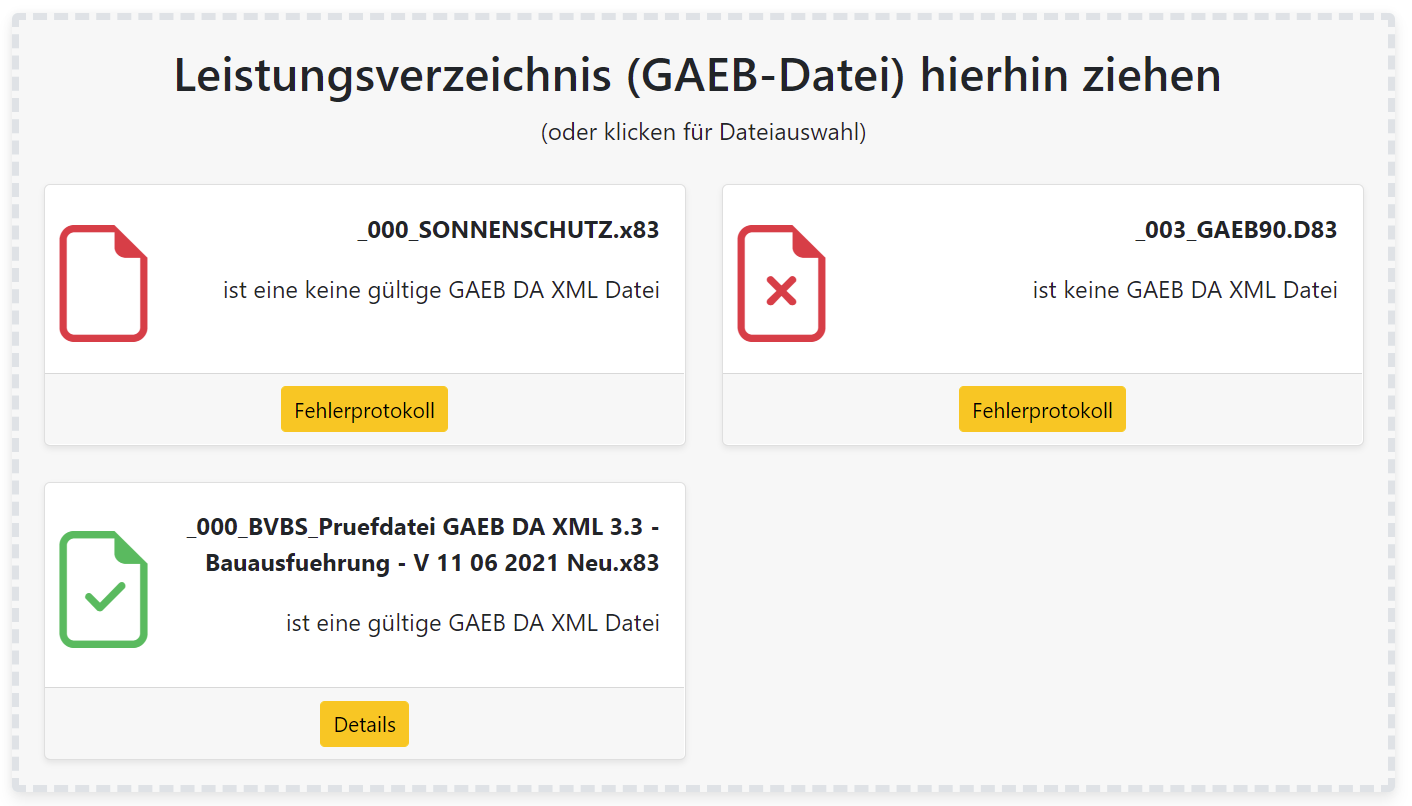Click the red invalid file icon for _000_SONNENSCHUTZ.x83
This screenshot has width=1412, height=806.
(103, 284)
